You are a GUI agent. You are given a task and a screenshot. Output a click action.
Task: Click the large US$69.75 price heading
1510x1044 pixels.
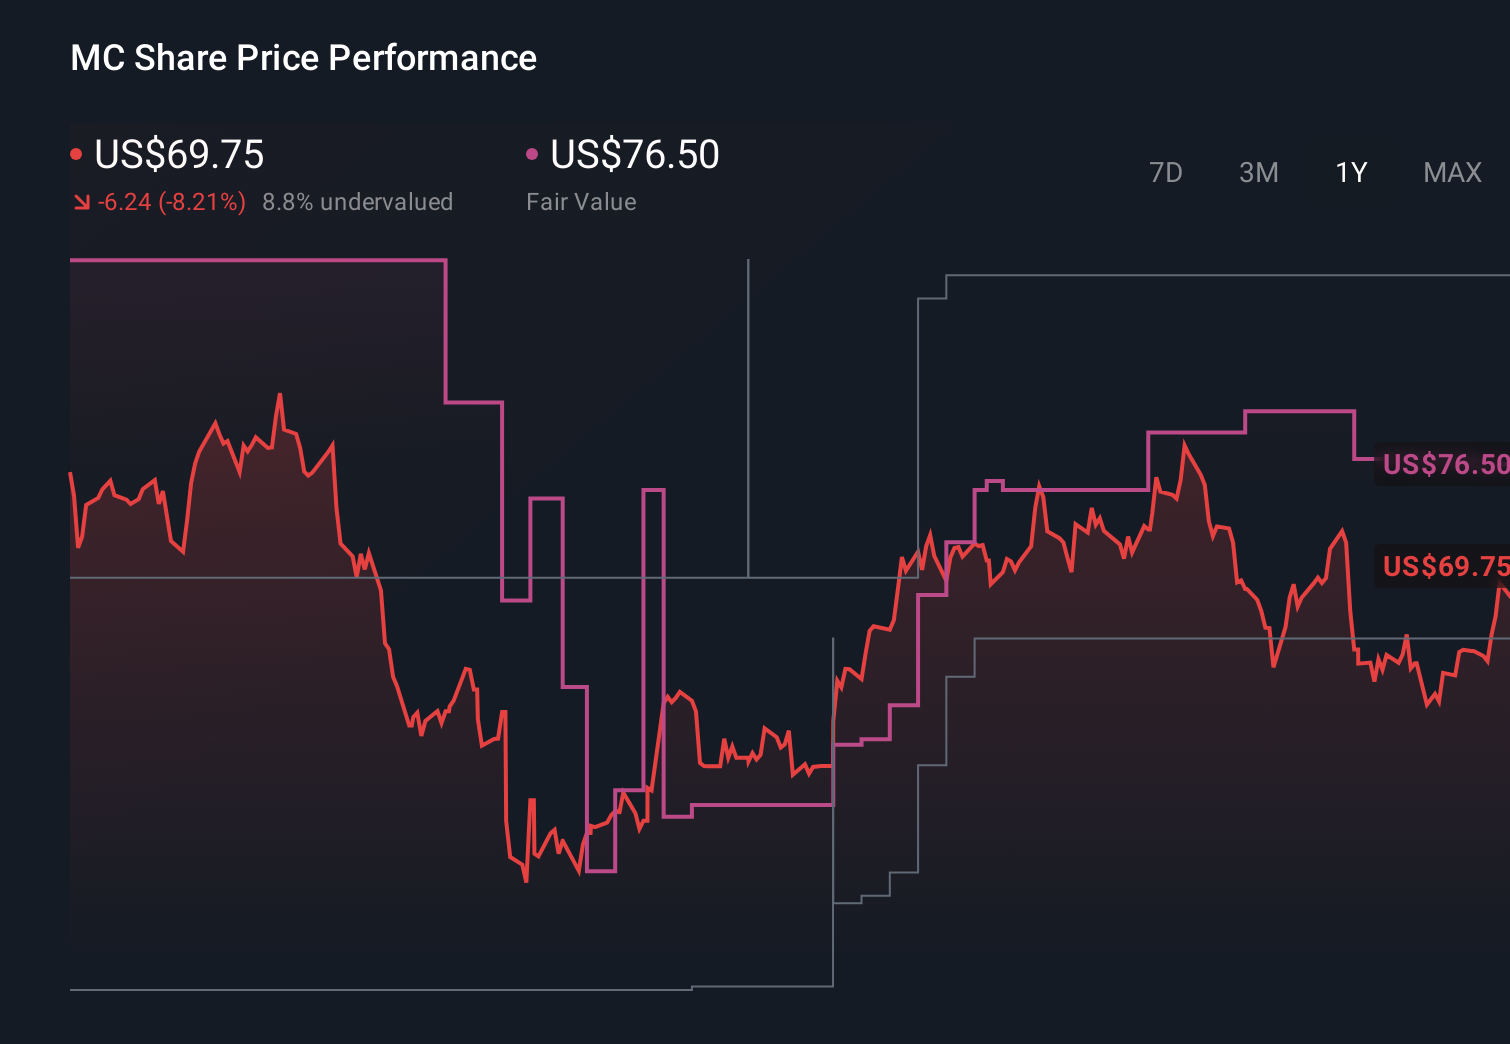coord(178,155)
